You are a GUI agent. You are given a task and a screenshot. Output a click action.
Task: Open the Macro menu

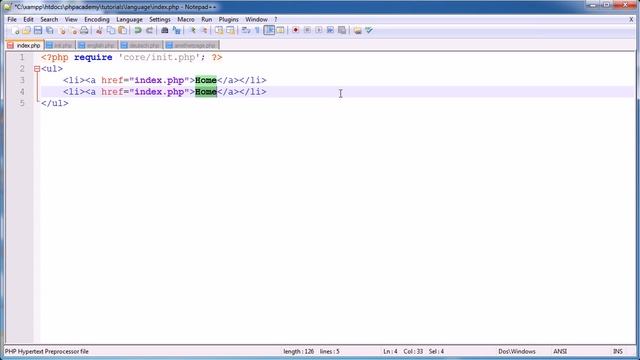pos(186,19)
